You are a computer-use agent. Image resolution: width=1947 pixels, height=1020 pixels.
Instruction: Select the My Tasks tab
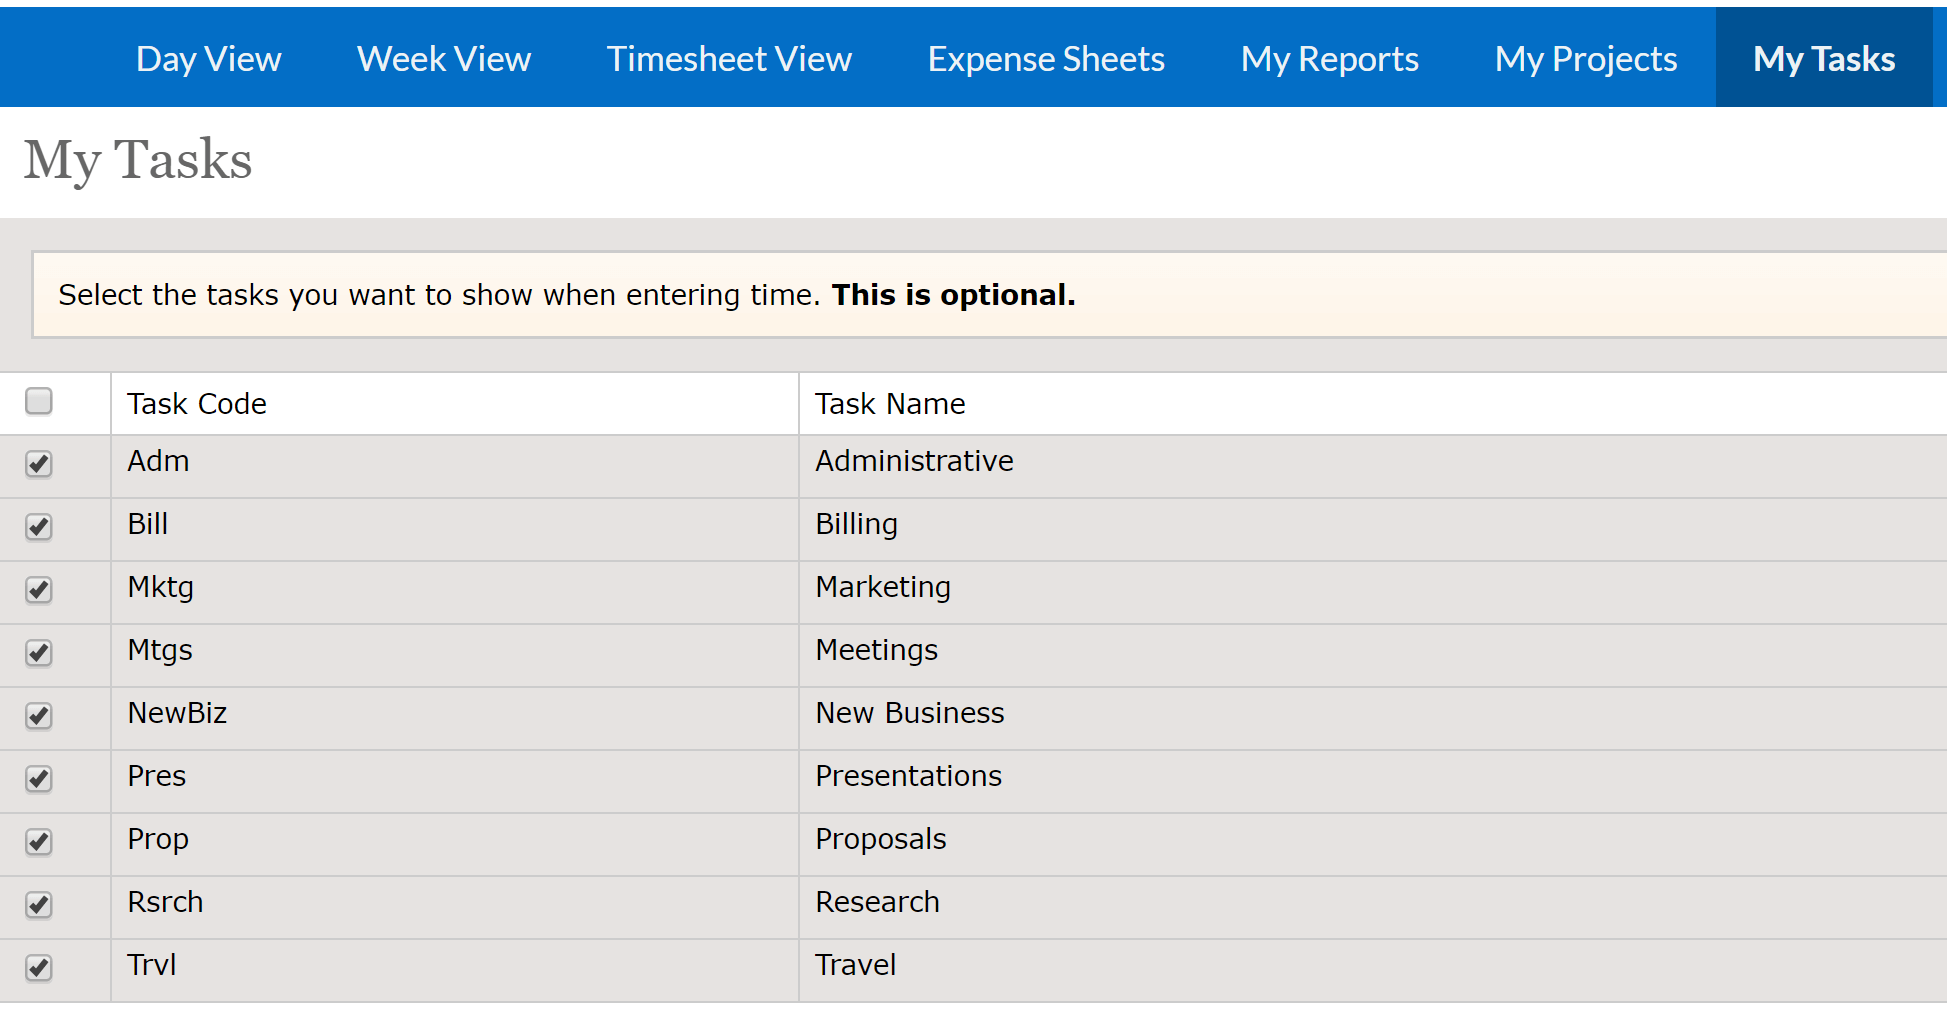coord(1823,58)
